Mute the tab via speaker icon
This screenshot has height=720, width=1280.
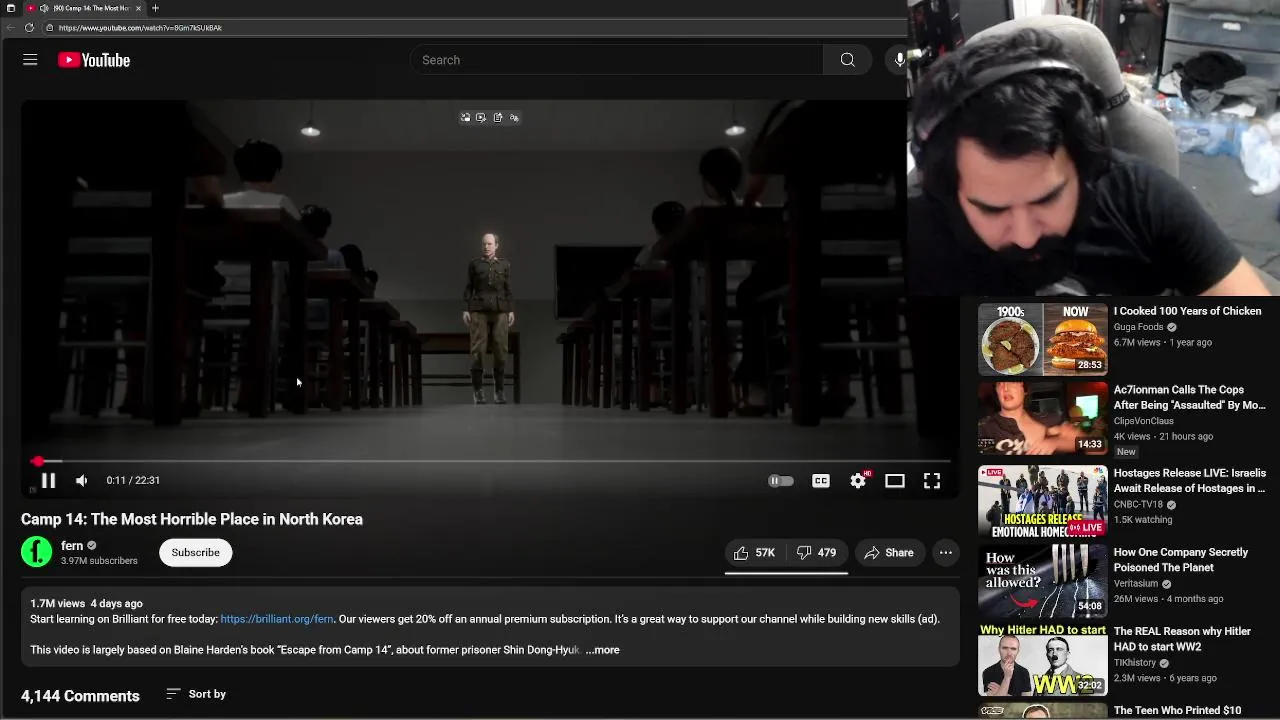pos(44,8)
